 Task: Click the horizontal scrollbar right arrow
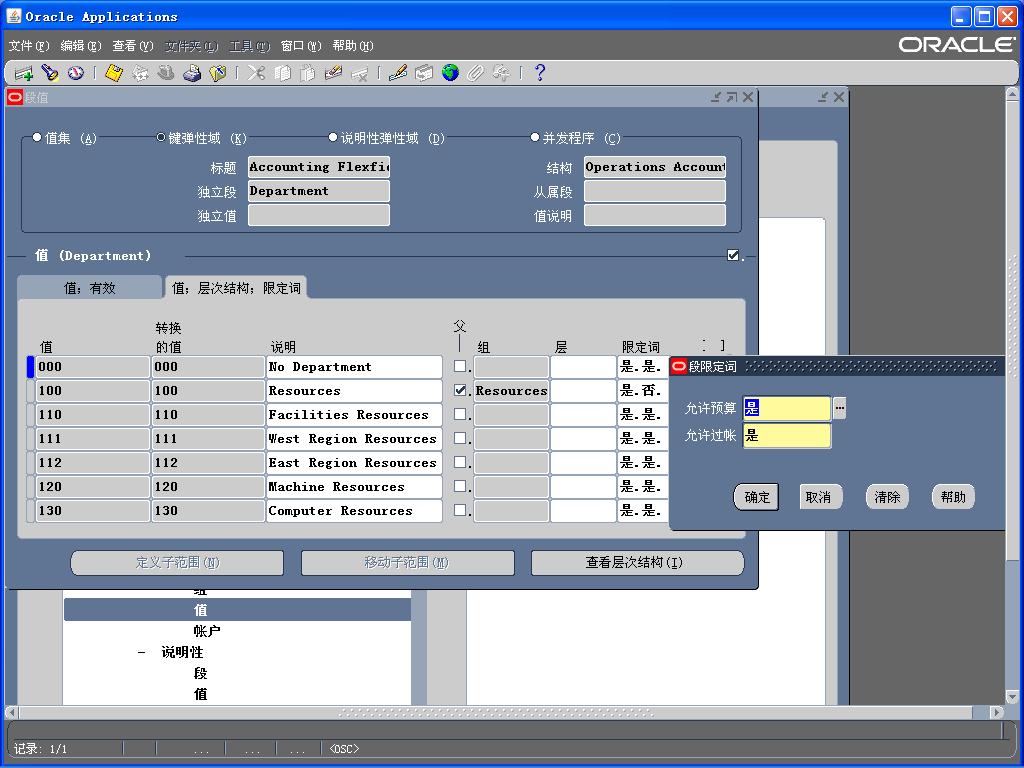click(997, 712)
